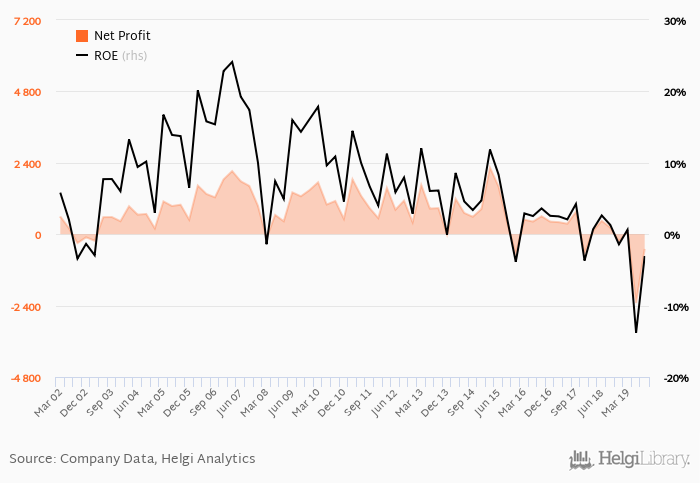This screenshot has width=700, height=483.
Task: Click the black ROE legend line marker
Action: pyautogui.click(x=82, y=56)
